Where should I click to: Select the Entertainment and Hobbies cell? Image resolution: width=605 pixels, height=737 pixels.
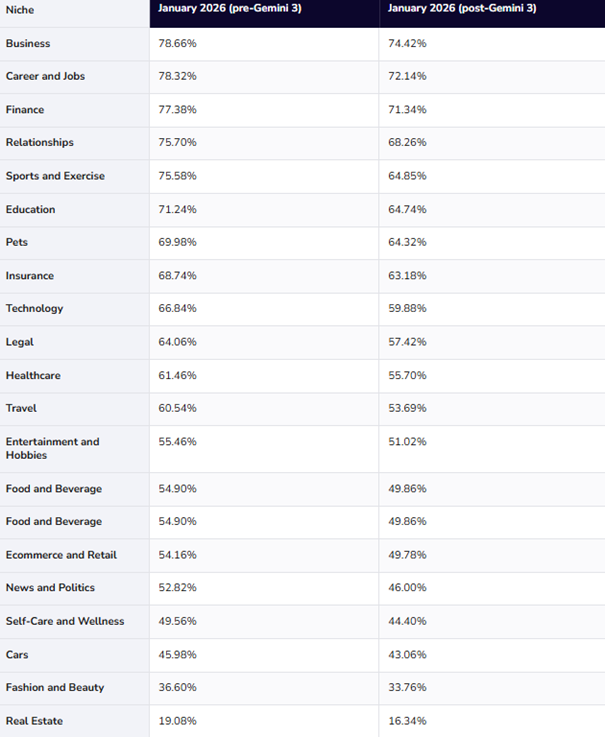pos(52,448)
